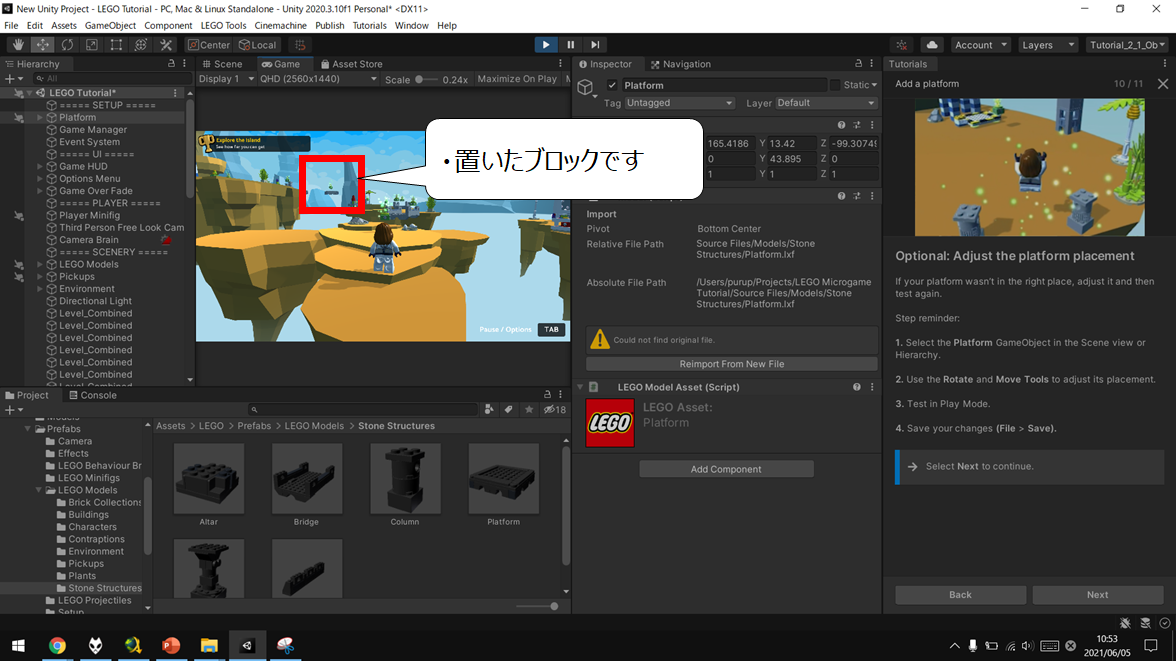Open File Explorer from taskbar
The width and height of the screenshot is (1176, 661).
(x=209, y=645)
